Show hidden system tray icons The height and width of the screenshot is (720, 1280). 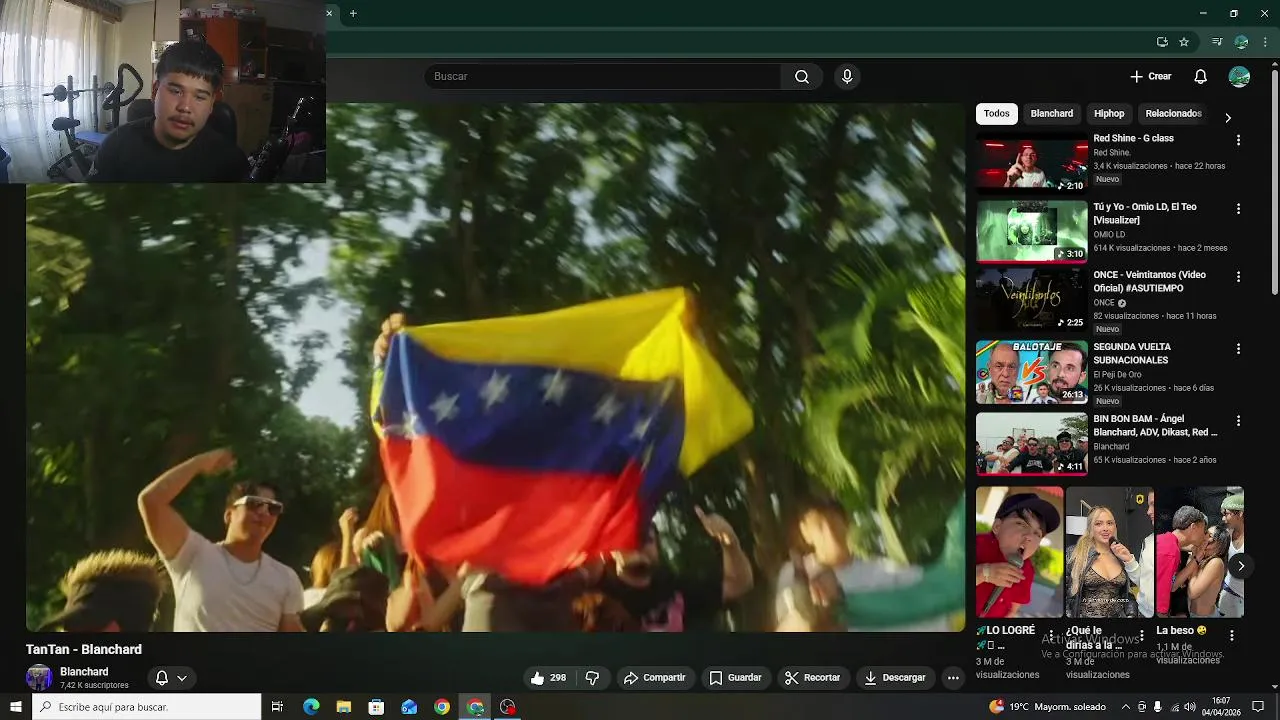1126,707
